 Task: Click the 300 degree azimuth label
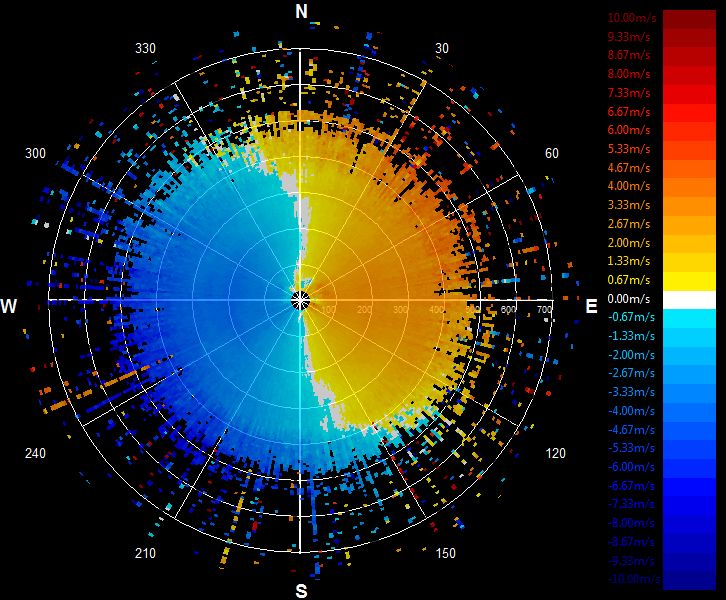coord(35,153)
